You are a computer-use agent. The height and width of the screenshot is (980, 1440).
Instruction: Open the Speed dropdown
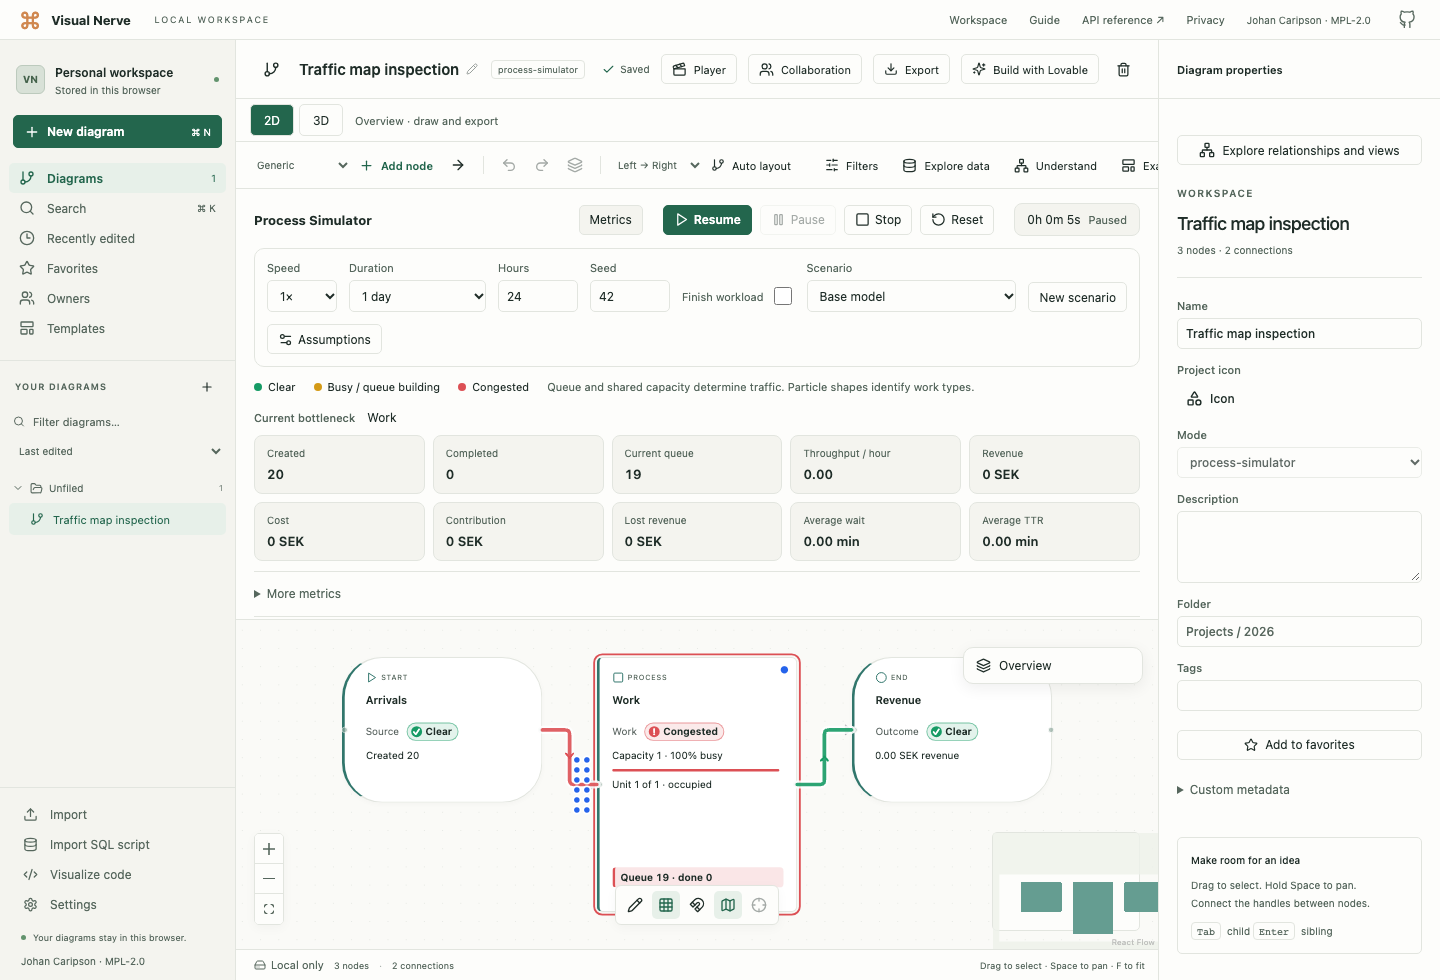pos(302,296)
